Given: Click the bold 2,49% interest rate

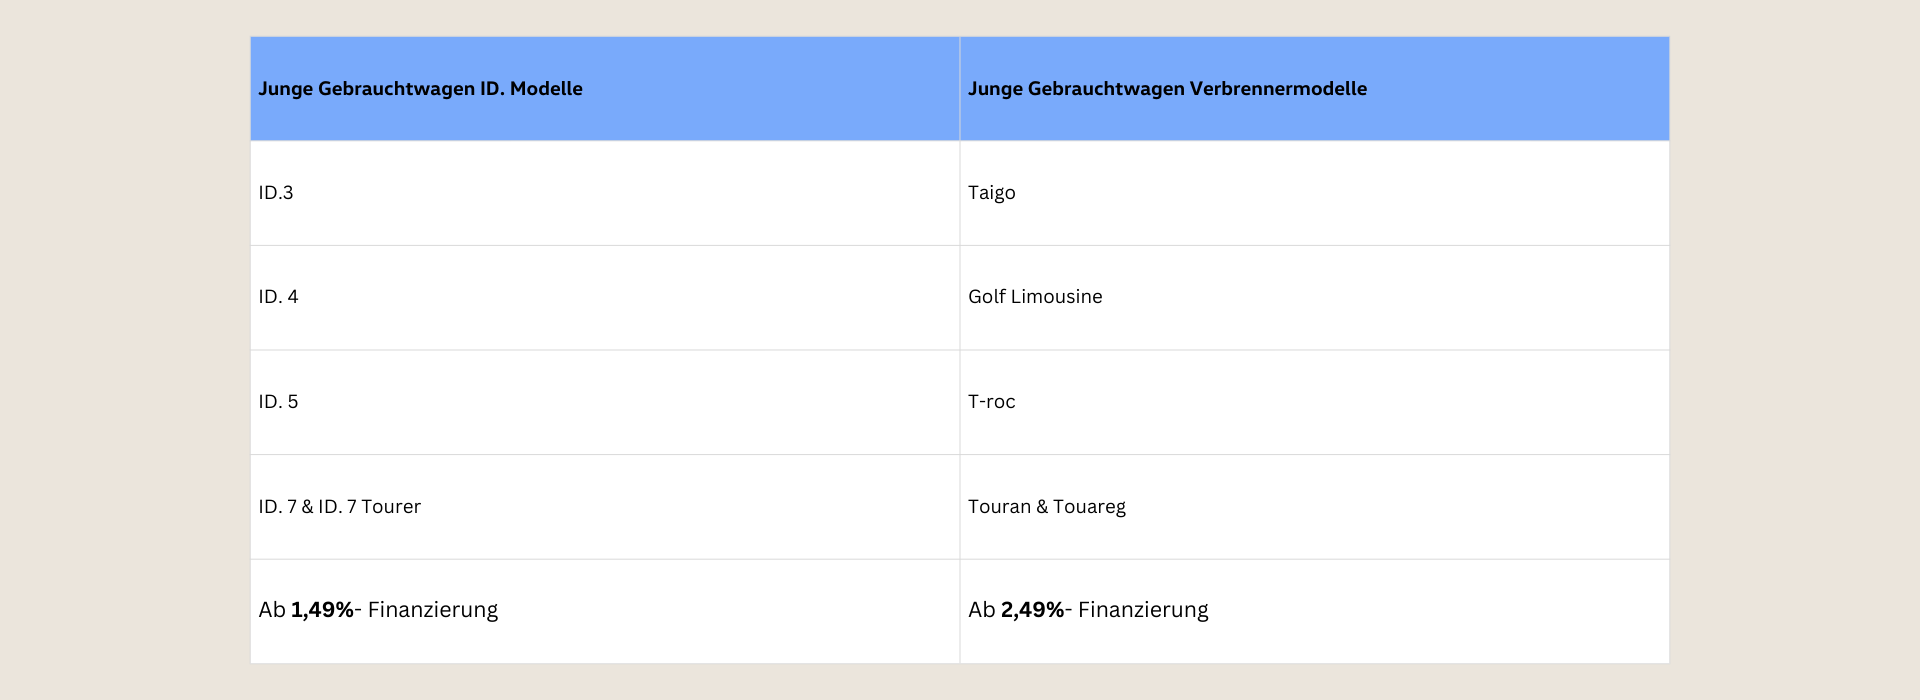Looking at the screenshot, I should coord(1032,610).
